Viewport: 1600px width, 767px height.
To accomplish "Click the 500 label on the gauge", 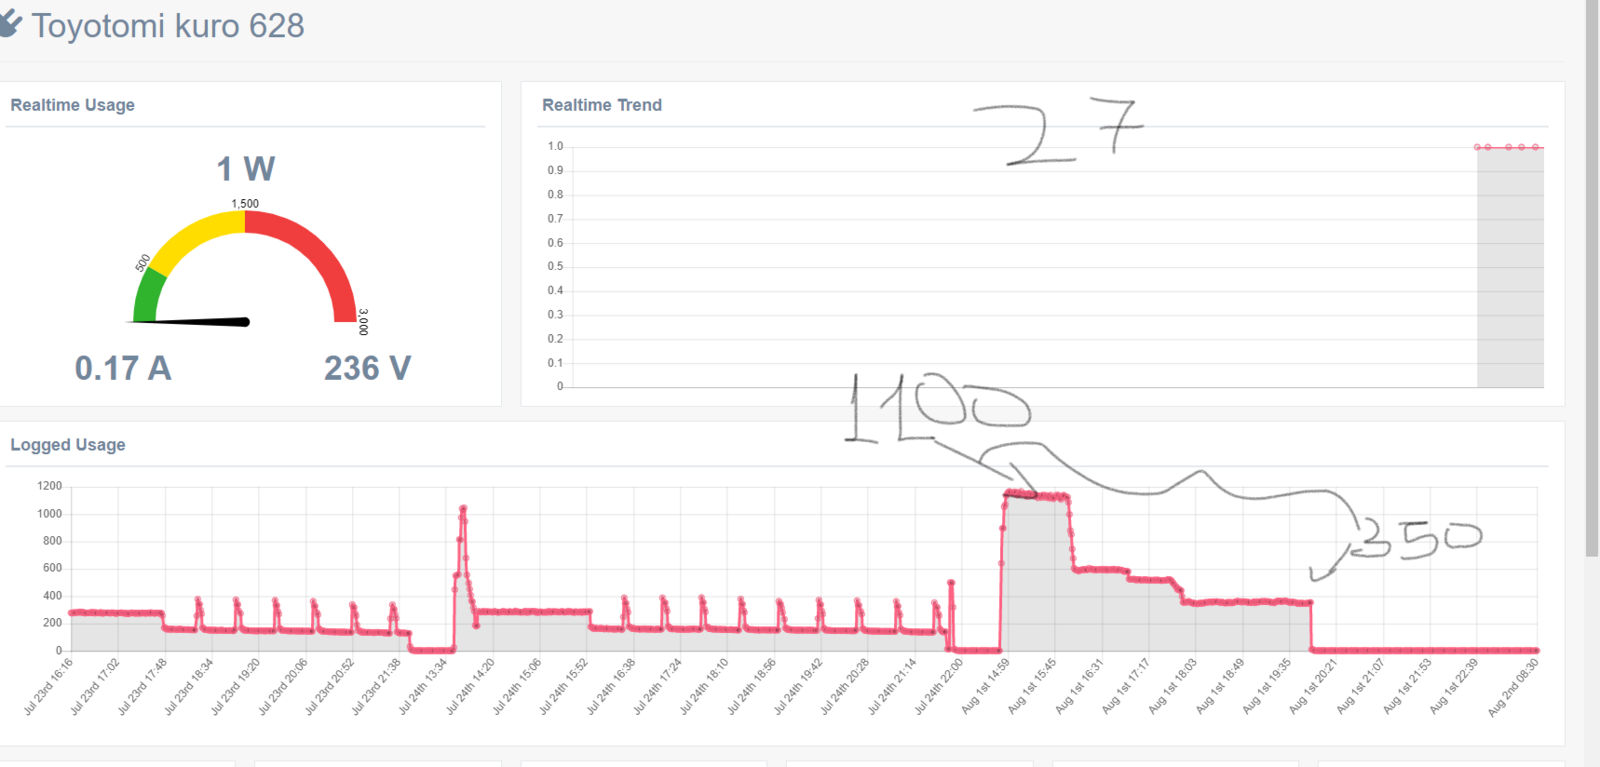I will (143, 262).
